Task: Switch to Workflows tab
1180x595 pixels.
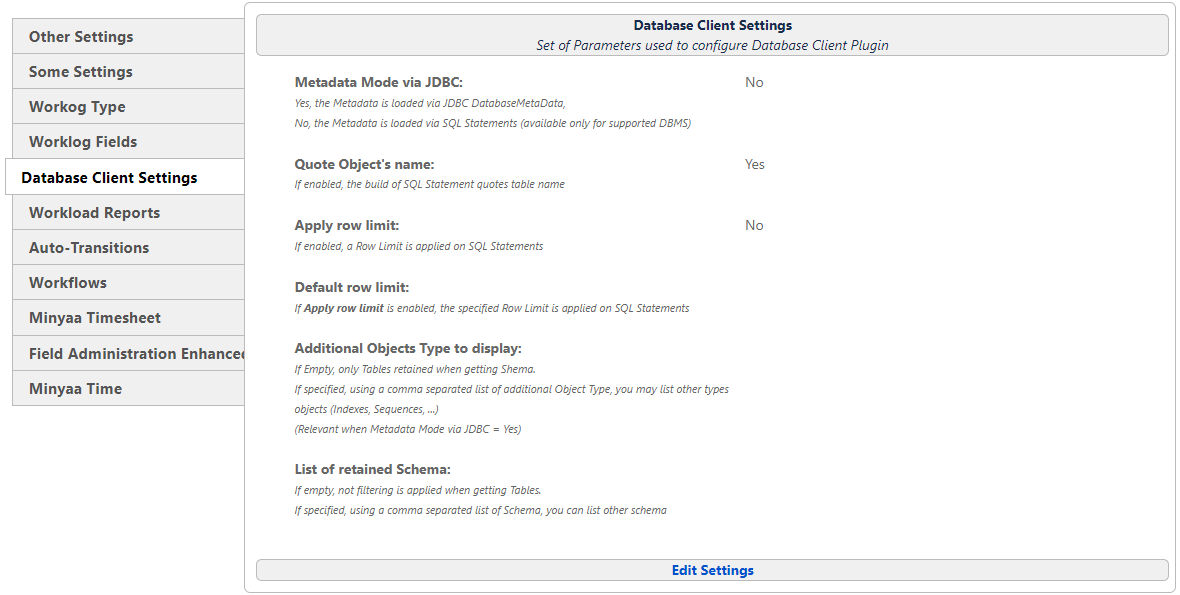Action: coord(68,283)
